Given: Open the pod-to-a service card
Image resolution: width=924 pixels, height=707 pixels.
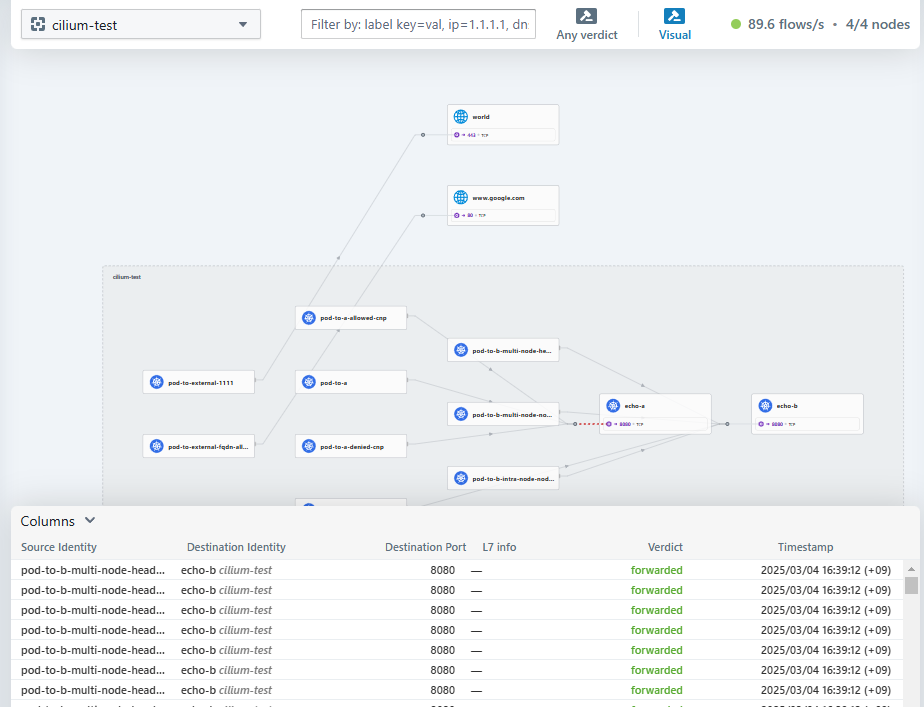Looking at the screenshot, I should (x=350, y=382).
